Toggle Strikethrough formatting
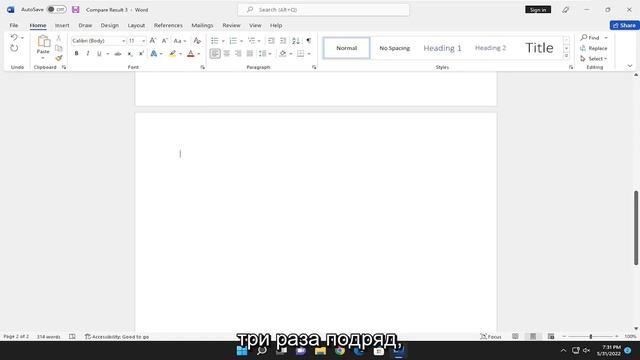 point(118,53)
